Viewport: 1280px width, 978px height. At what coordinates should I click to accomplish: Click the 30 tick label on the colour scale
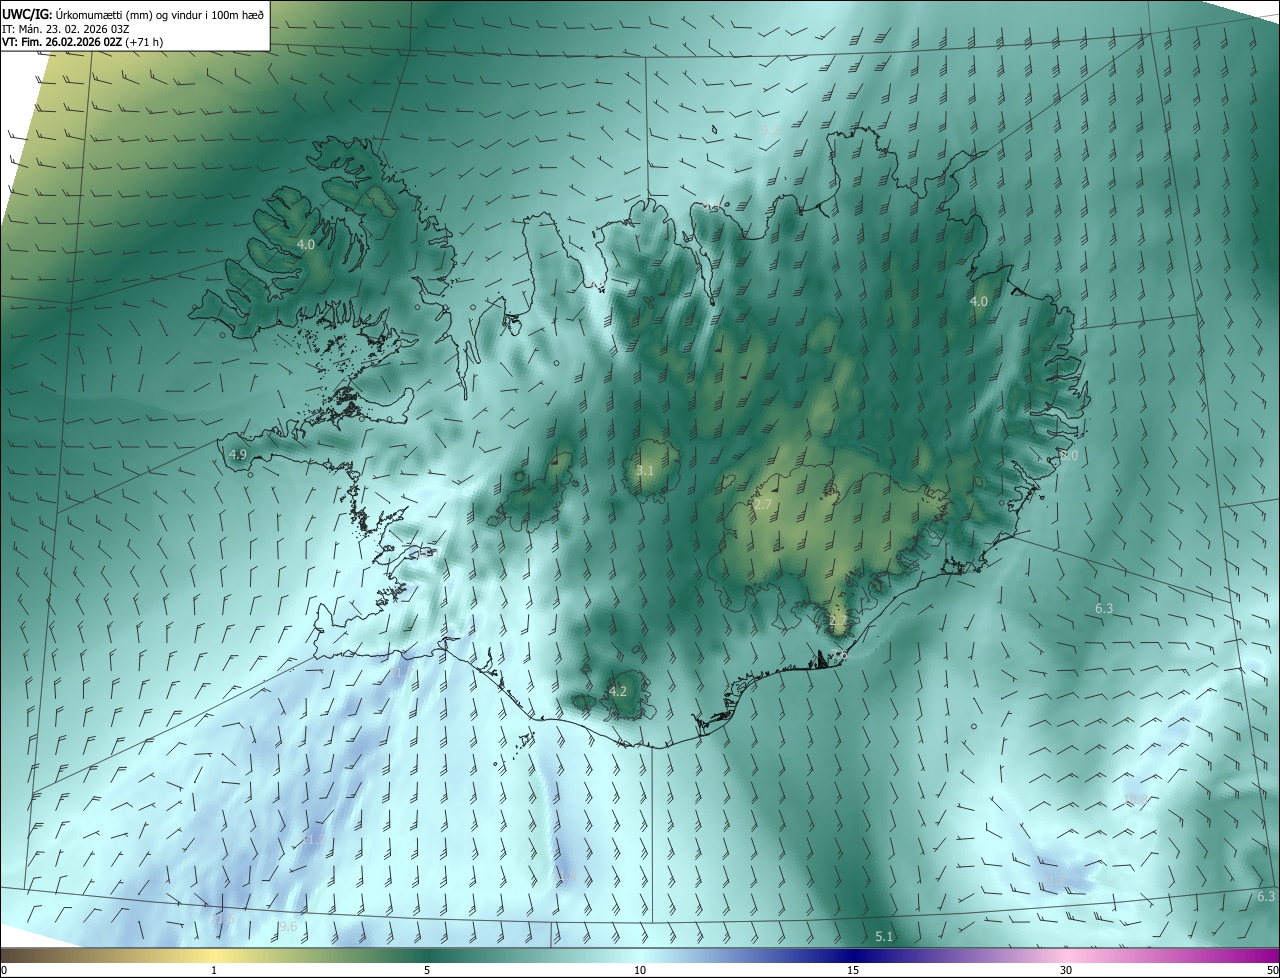[x=1066, y=970]
